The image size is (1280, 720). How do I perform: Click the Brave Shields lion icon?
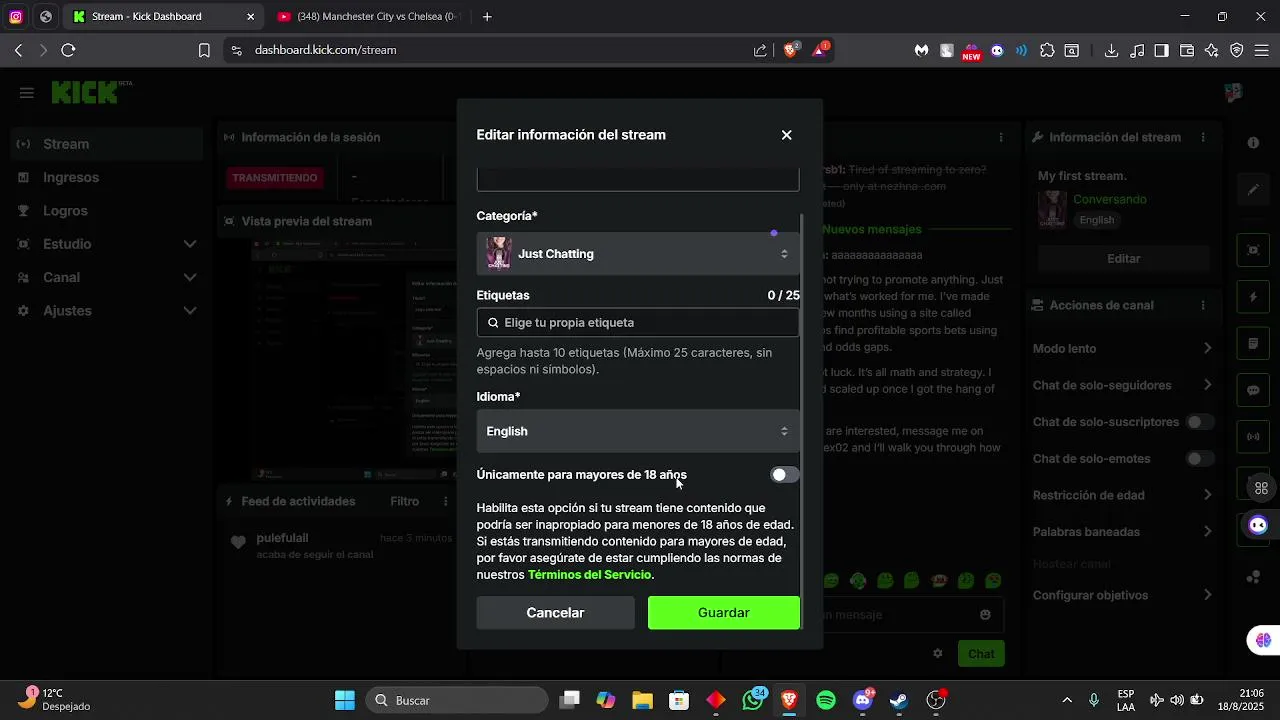[790, 50]
